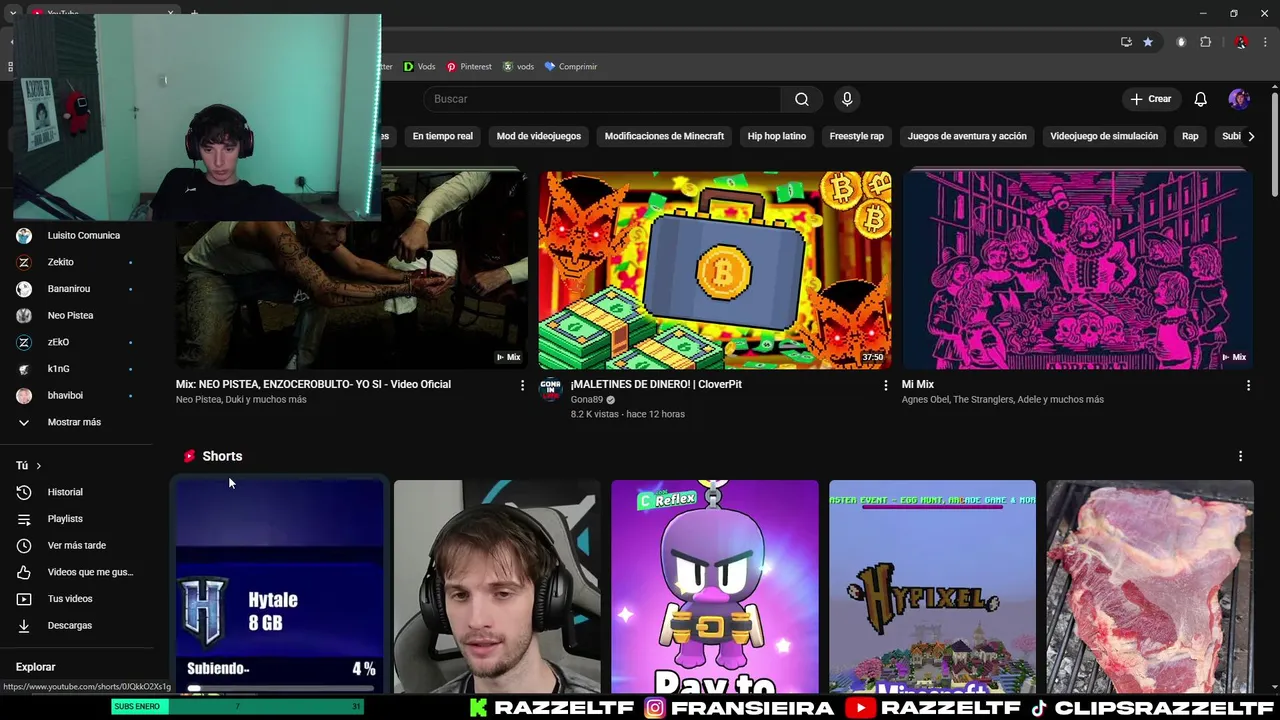
Task: Open bhaviboi channel in subscriptions
Action: pyautogui.click(x=77, y=396)
